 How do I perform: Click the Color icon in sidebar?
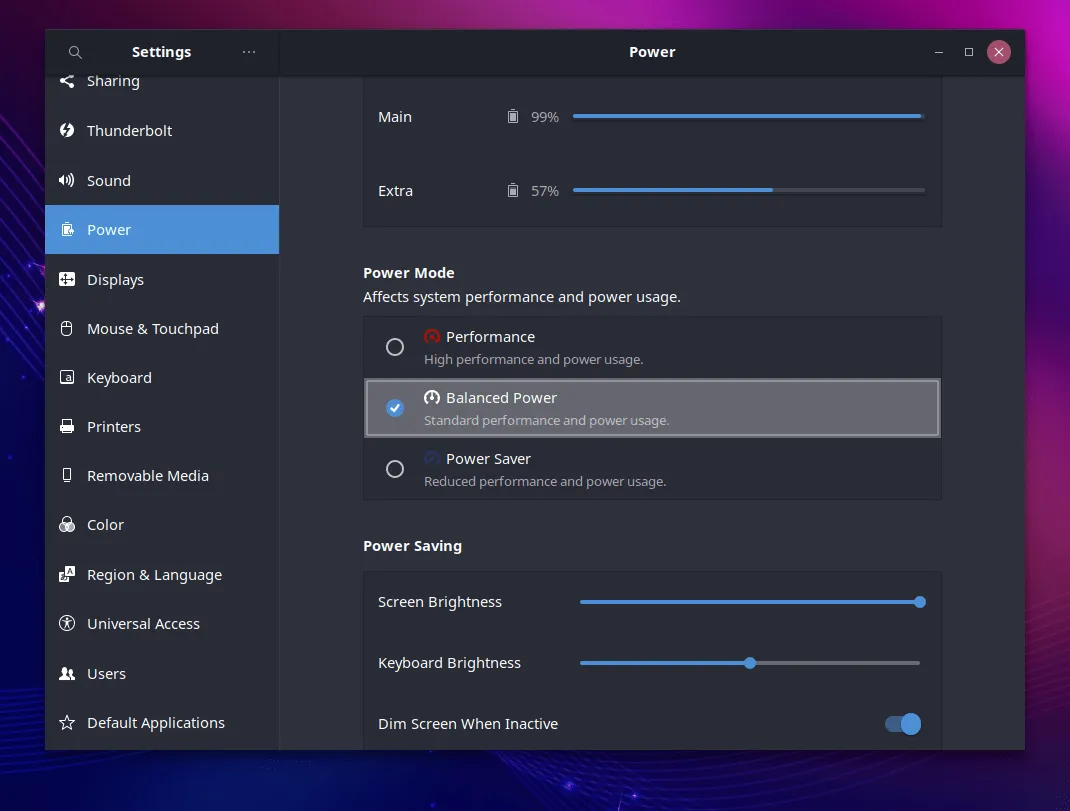click(67, 524)
